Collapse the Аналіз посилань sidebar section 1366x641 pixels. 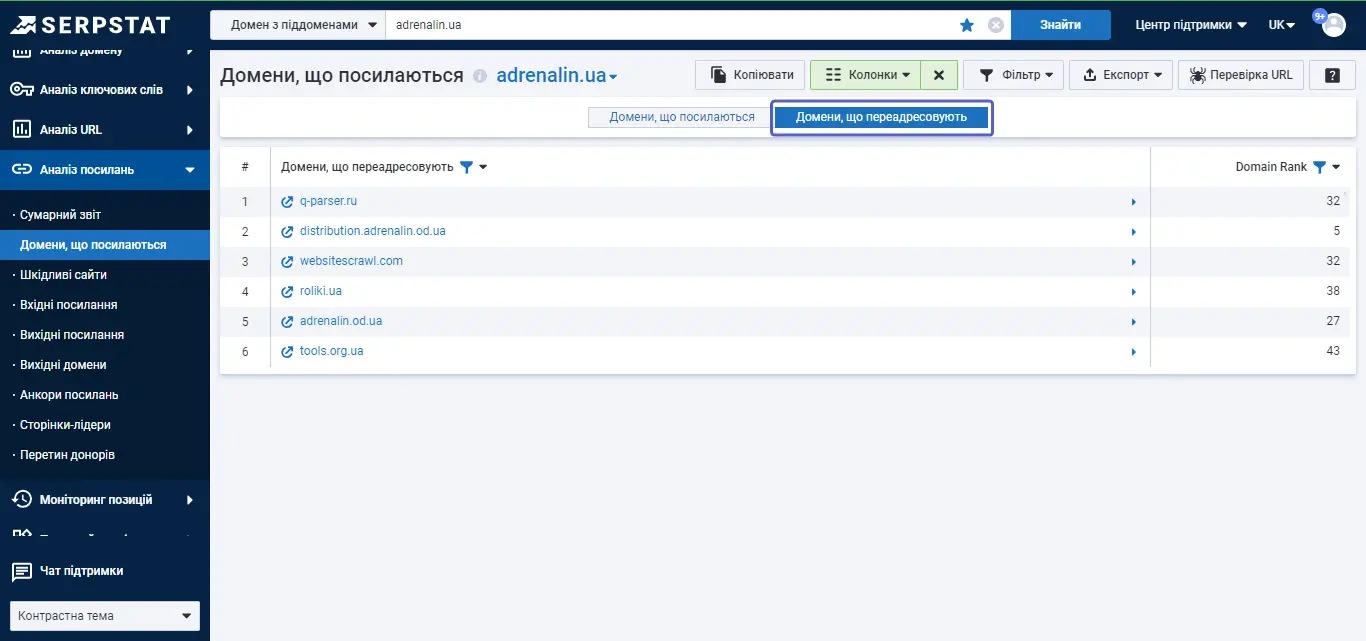190,170
